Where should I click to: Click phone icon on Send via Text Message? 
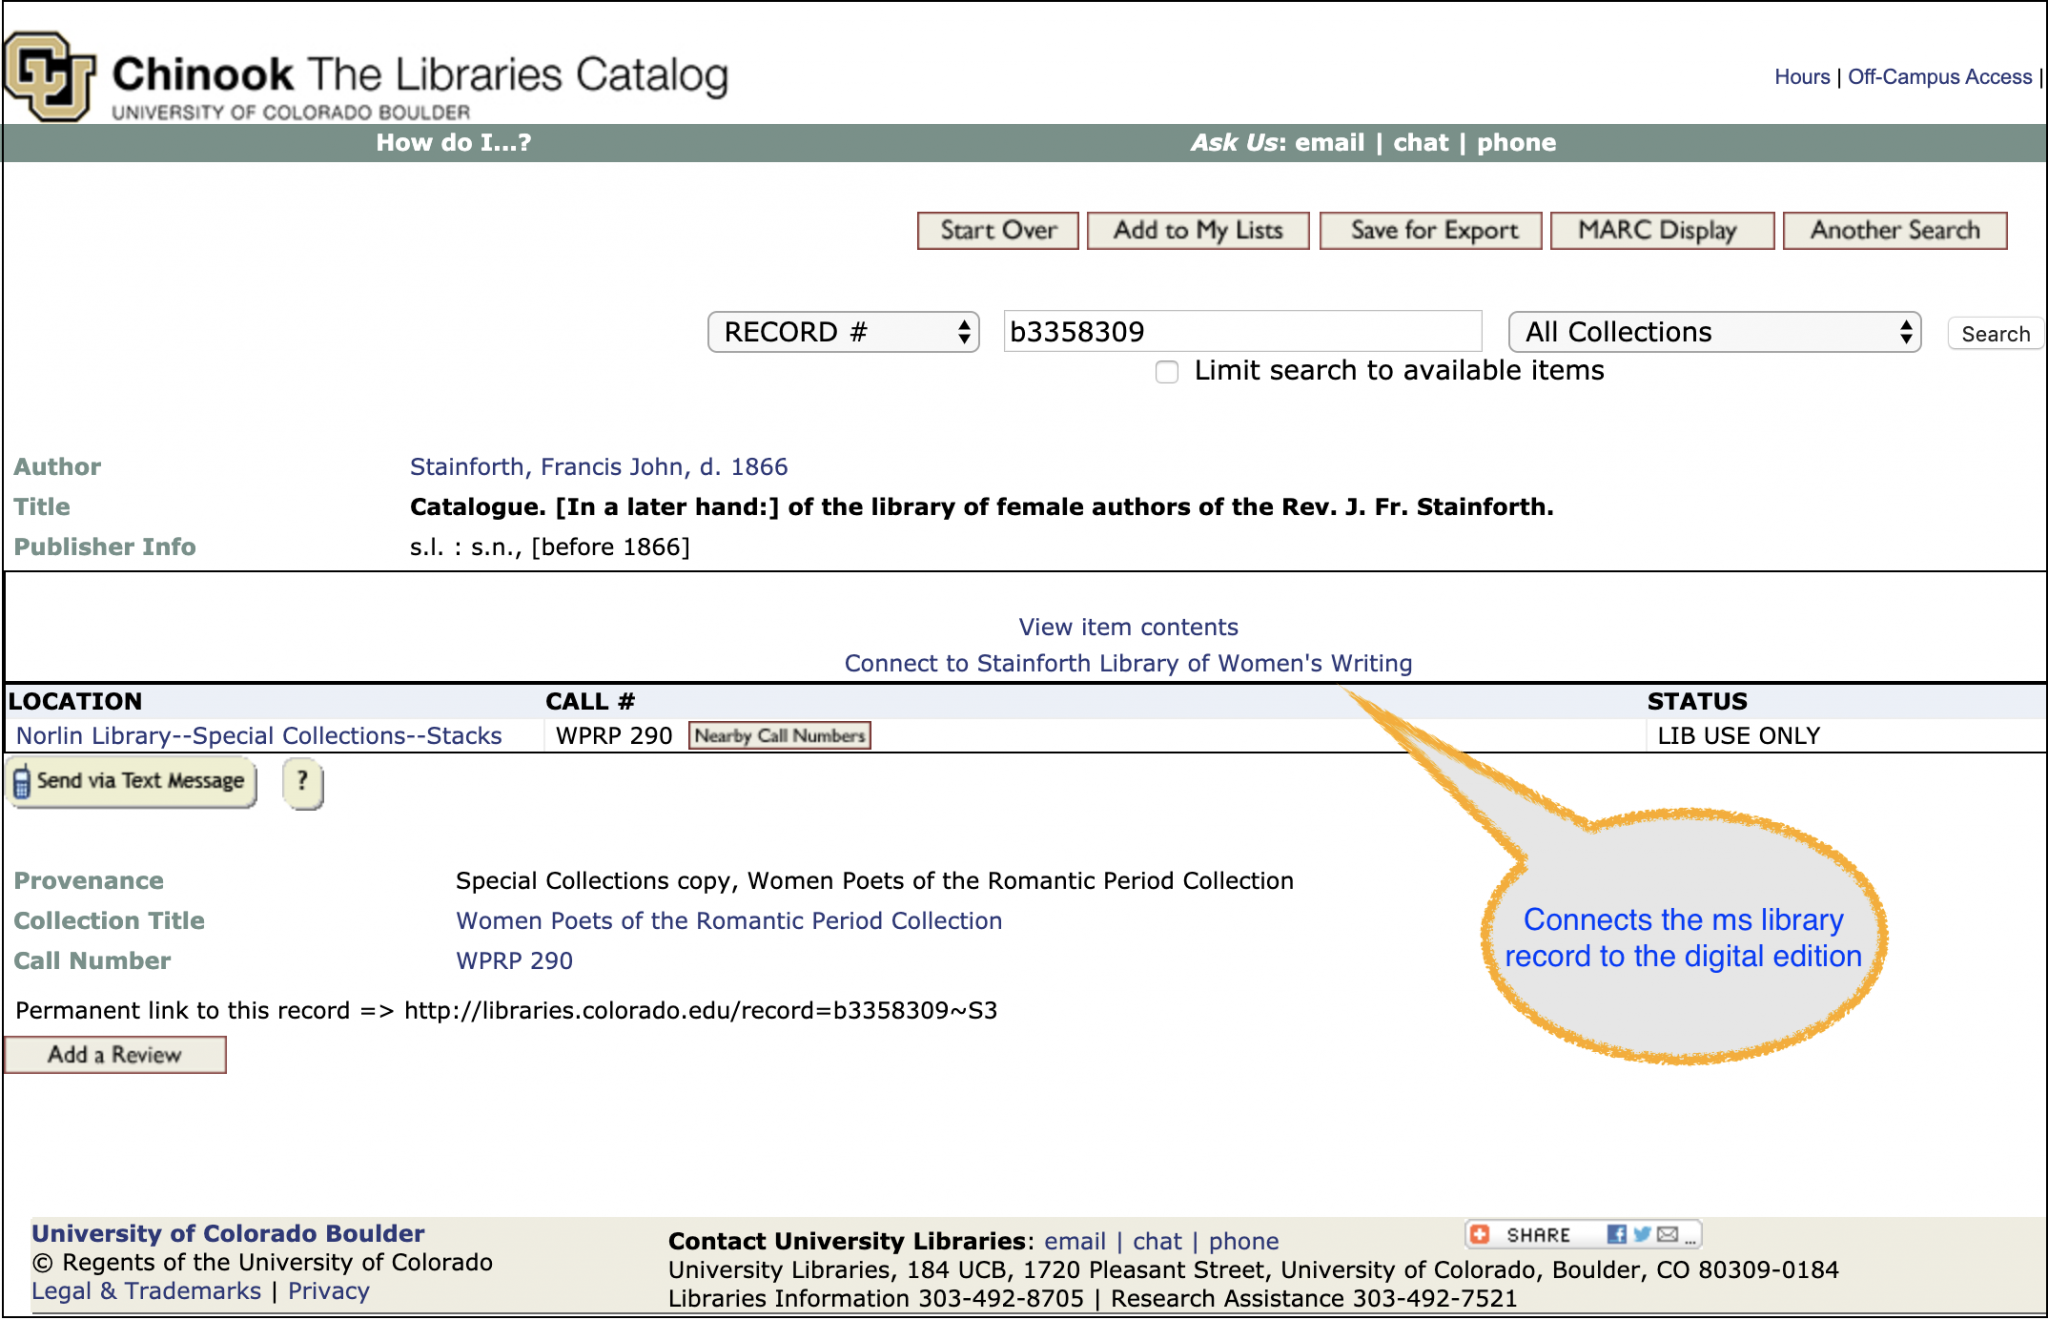tap(22, 782)
